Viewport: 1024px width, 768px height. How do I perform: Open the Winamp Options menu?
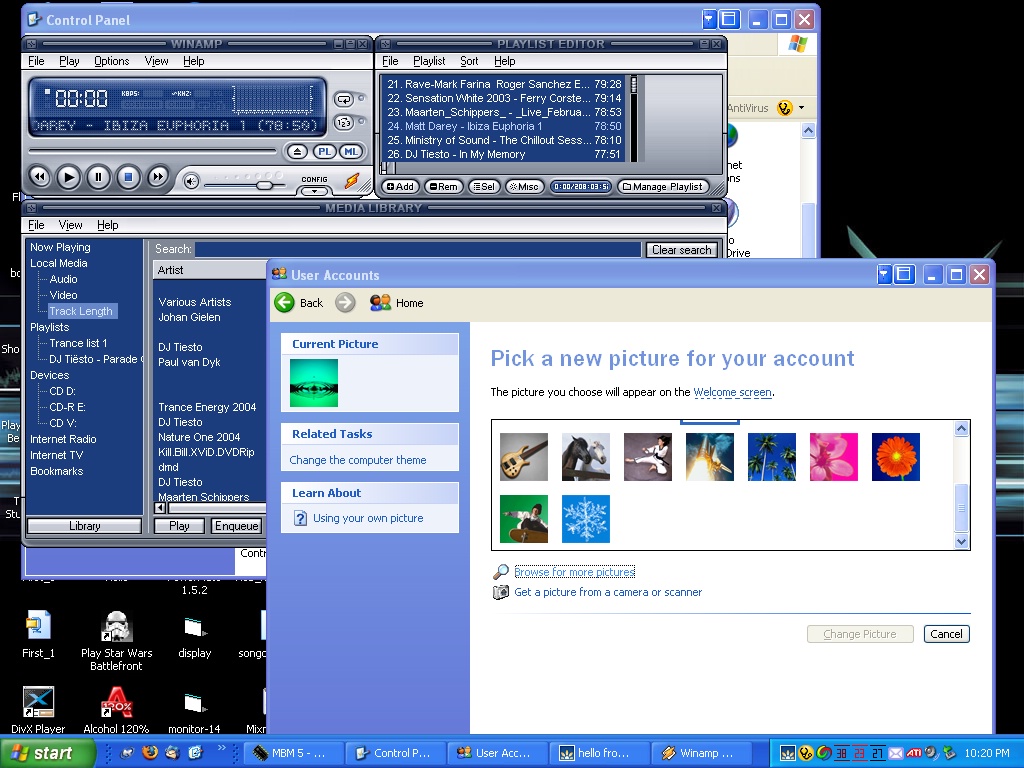112,61
